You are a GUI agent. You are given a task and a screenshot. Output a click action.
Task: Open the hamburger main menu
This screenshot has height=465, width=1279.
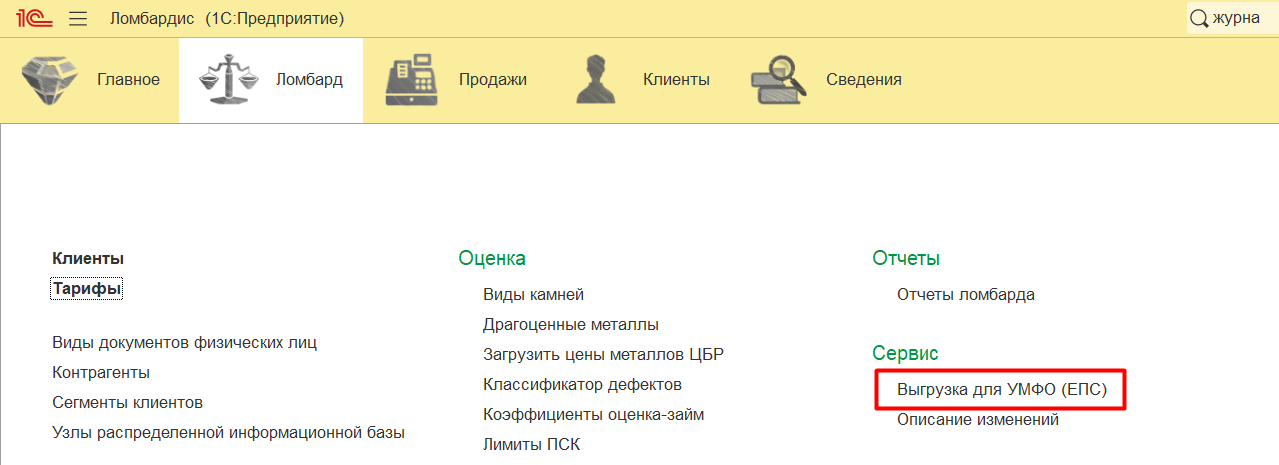tap(77, 18)
